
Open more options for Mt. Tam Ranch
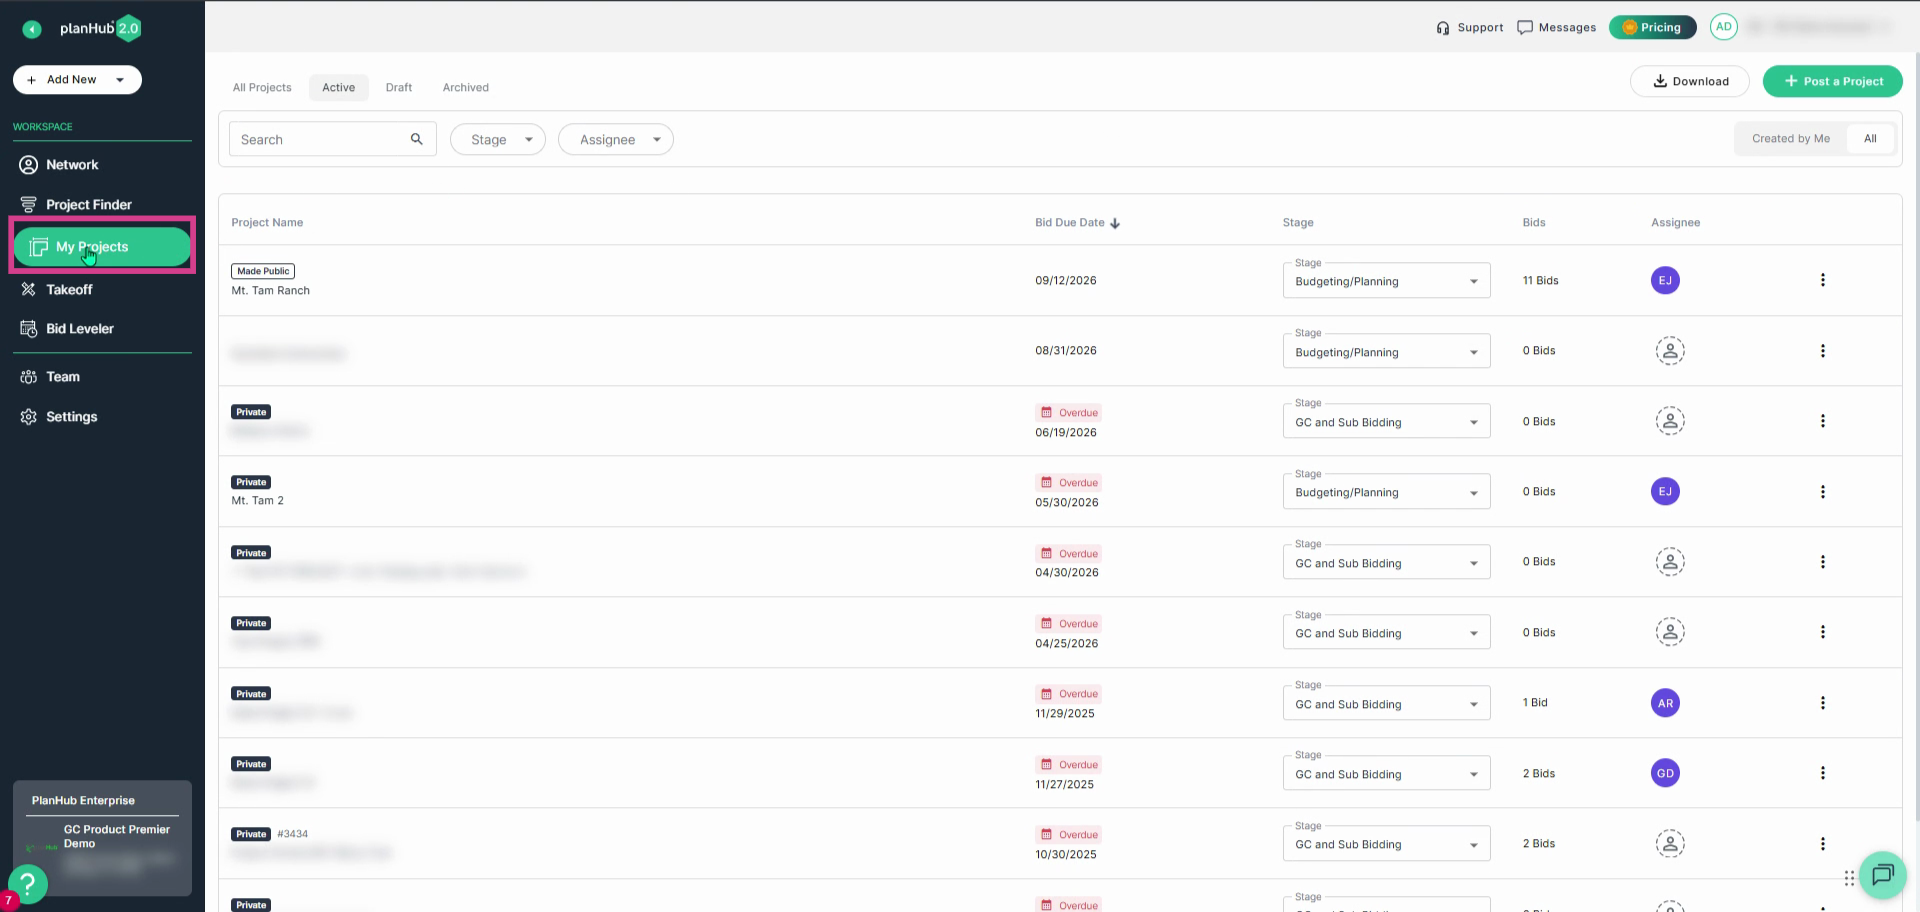1823,281
